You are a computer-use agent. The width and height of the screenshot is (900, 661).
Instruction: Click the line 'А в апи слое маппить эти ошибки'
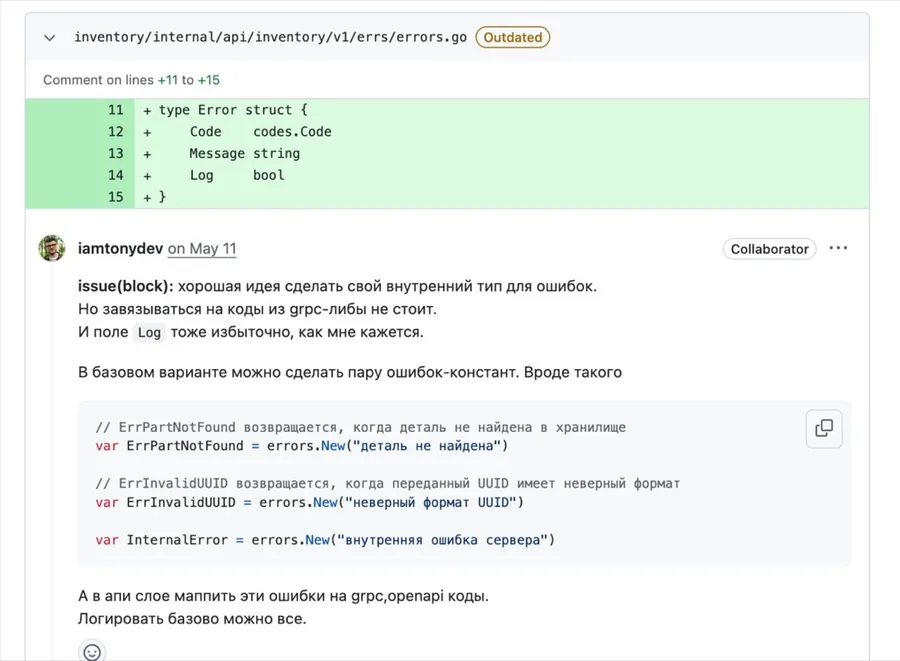point(284,596)
